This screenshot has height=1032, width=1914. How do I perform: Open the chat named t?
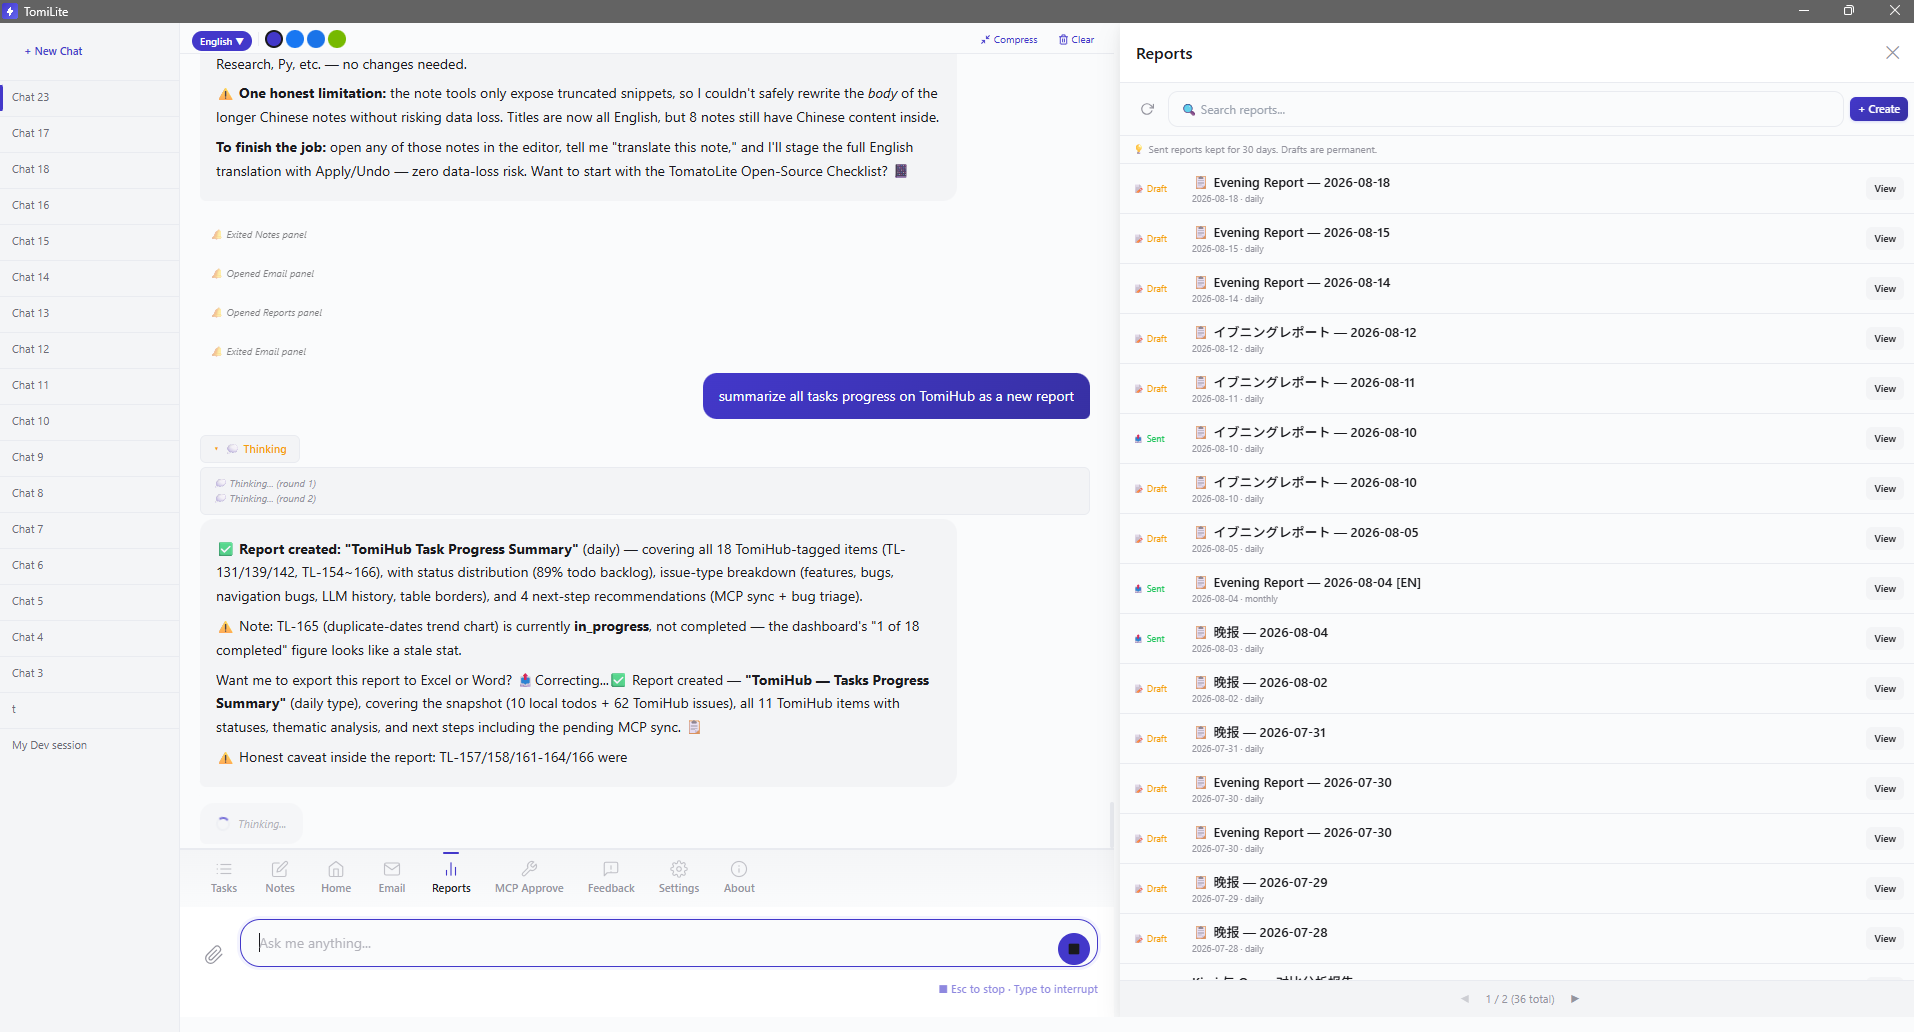tap(90, 709)
